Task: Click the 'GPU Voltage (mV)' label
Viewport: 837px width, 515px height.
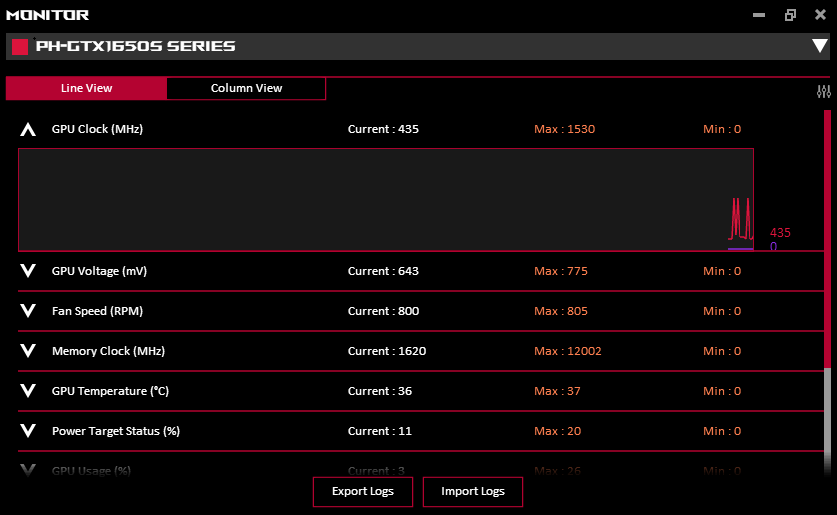Action: (99, 271)
